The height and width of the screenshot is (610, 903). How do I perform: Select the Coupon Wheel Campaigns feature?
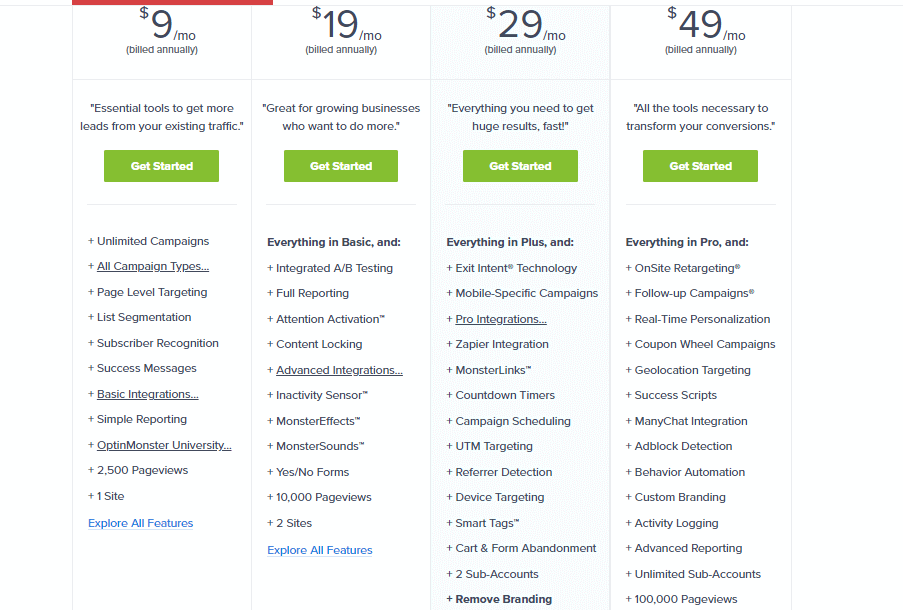click(704, 343)
